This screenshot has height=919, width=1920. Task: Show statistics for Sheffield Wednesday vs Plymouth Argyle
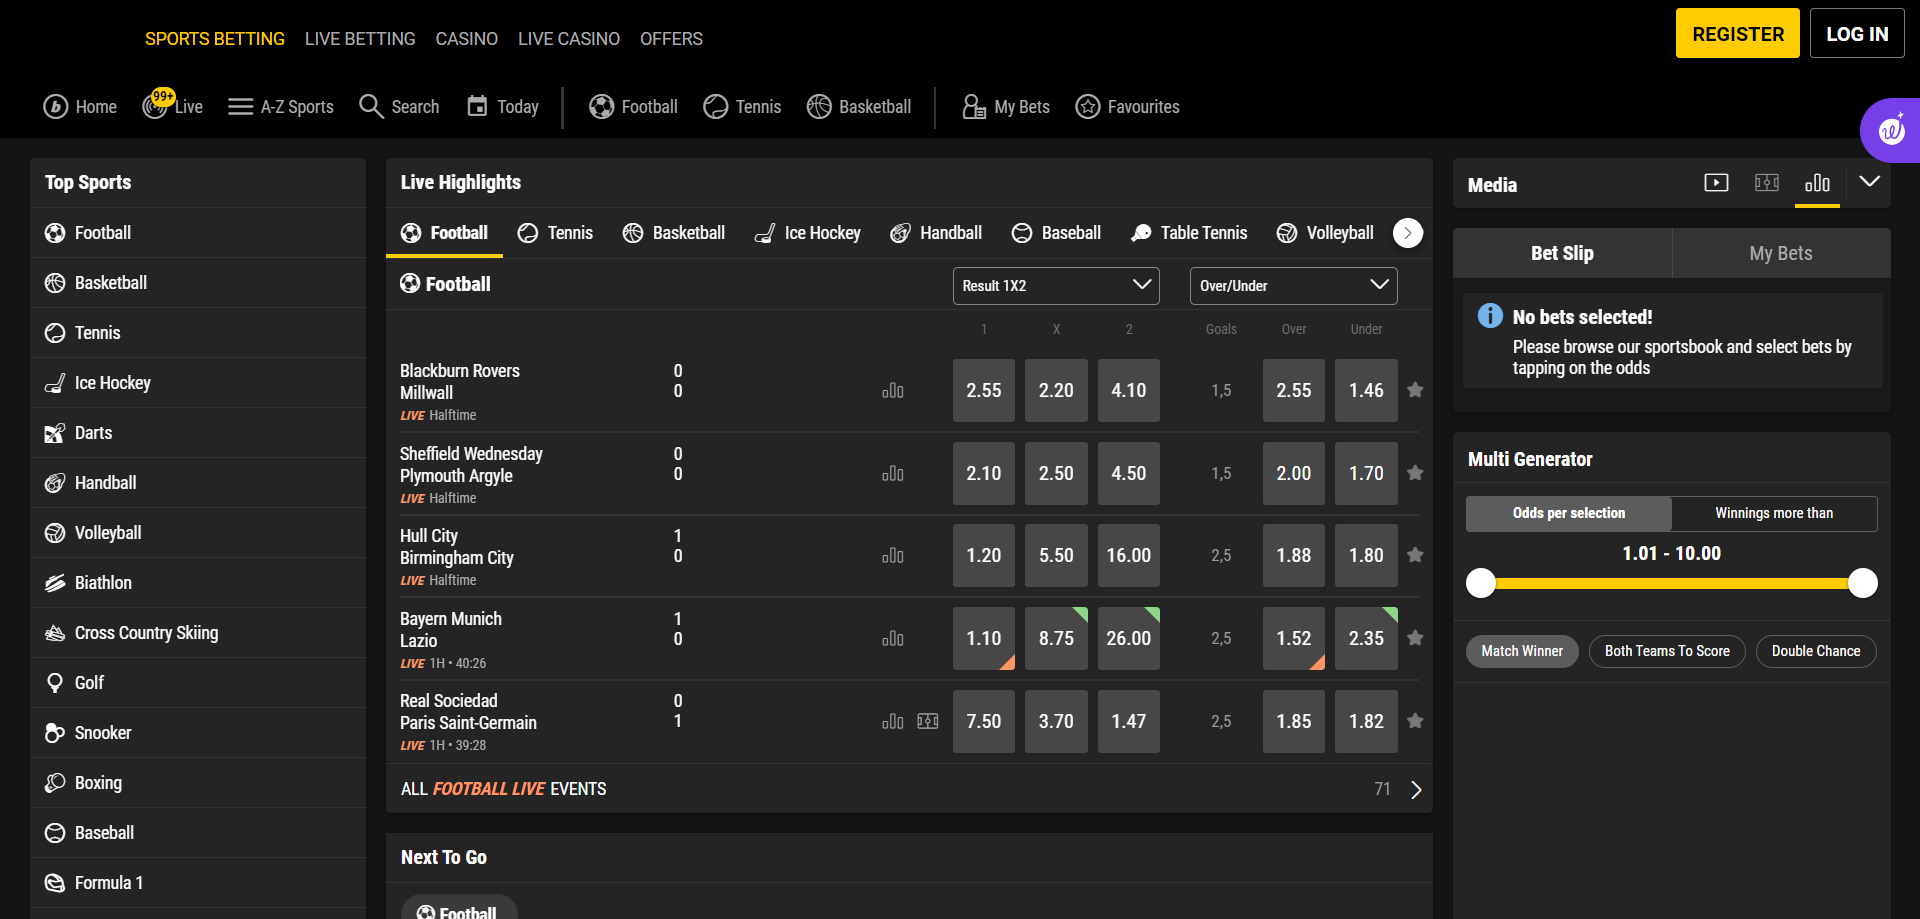(x=893, y=474)
